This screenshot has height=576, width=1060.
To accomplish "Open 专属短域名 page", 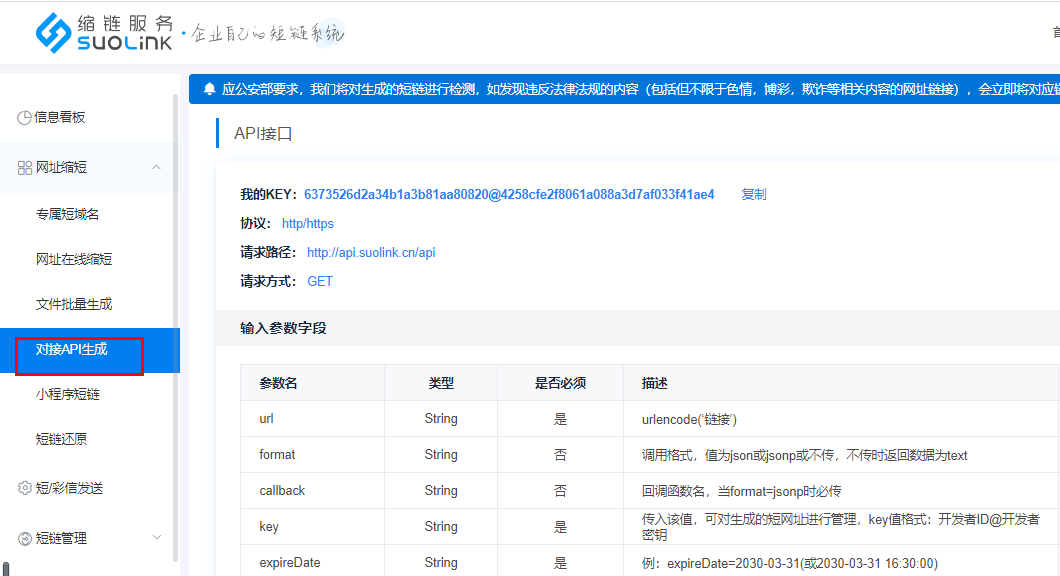I will pyautogui.click(x=68, y=214).
